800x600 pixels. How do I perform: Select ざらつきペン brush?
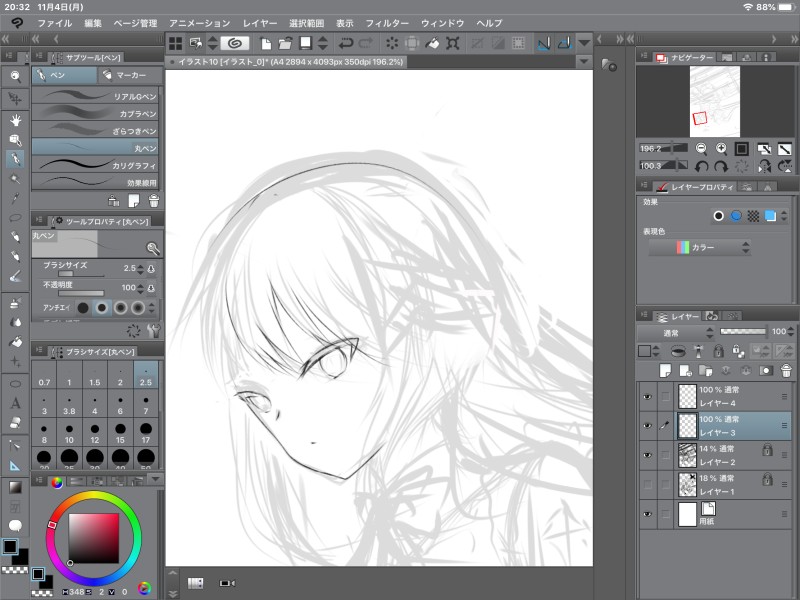pos(95,131)
